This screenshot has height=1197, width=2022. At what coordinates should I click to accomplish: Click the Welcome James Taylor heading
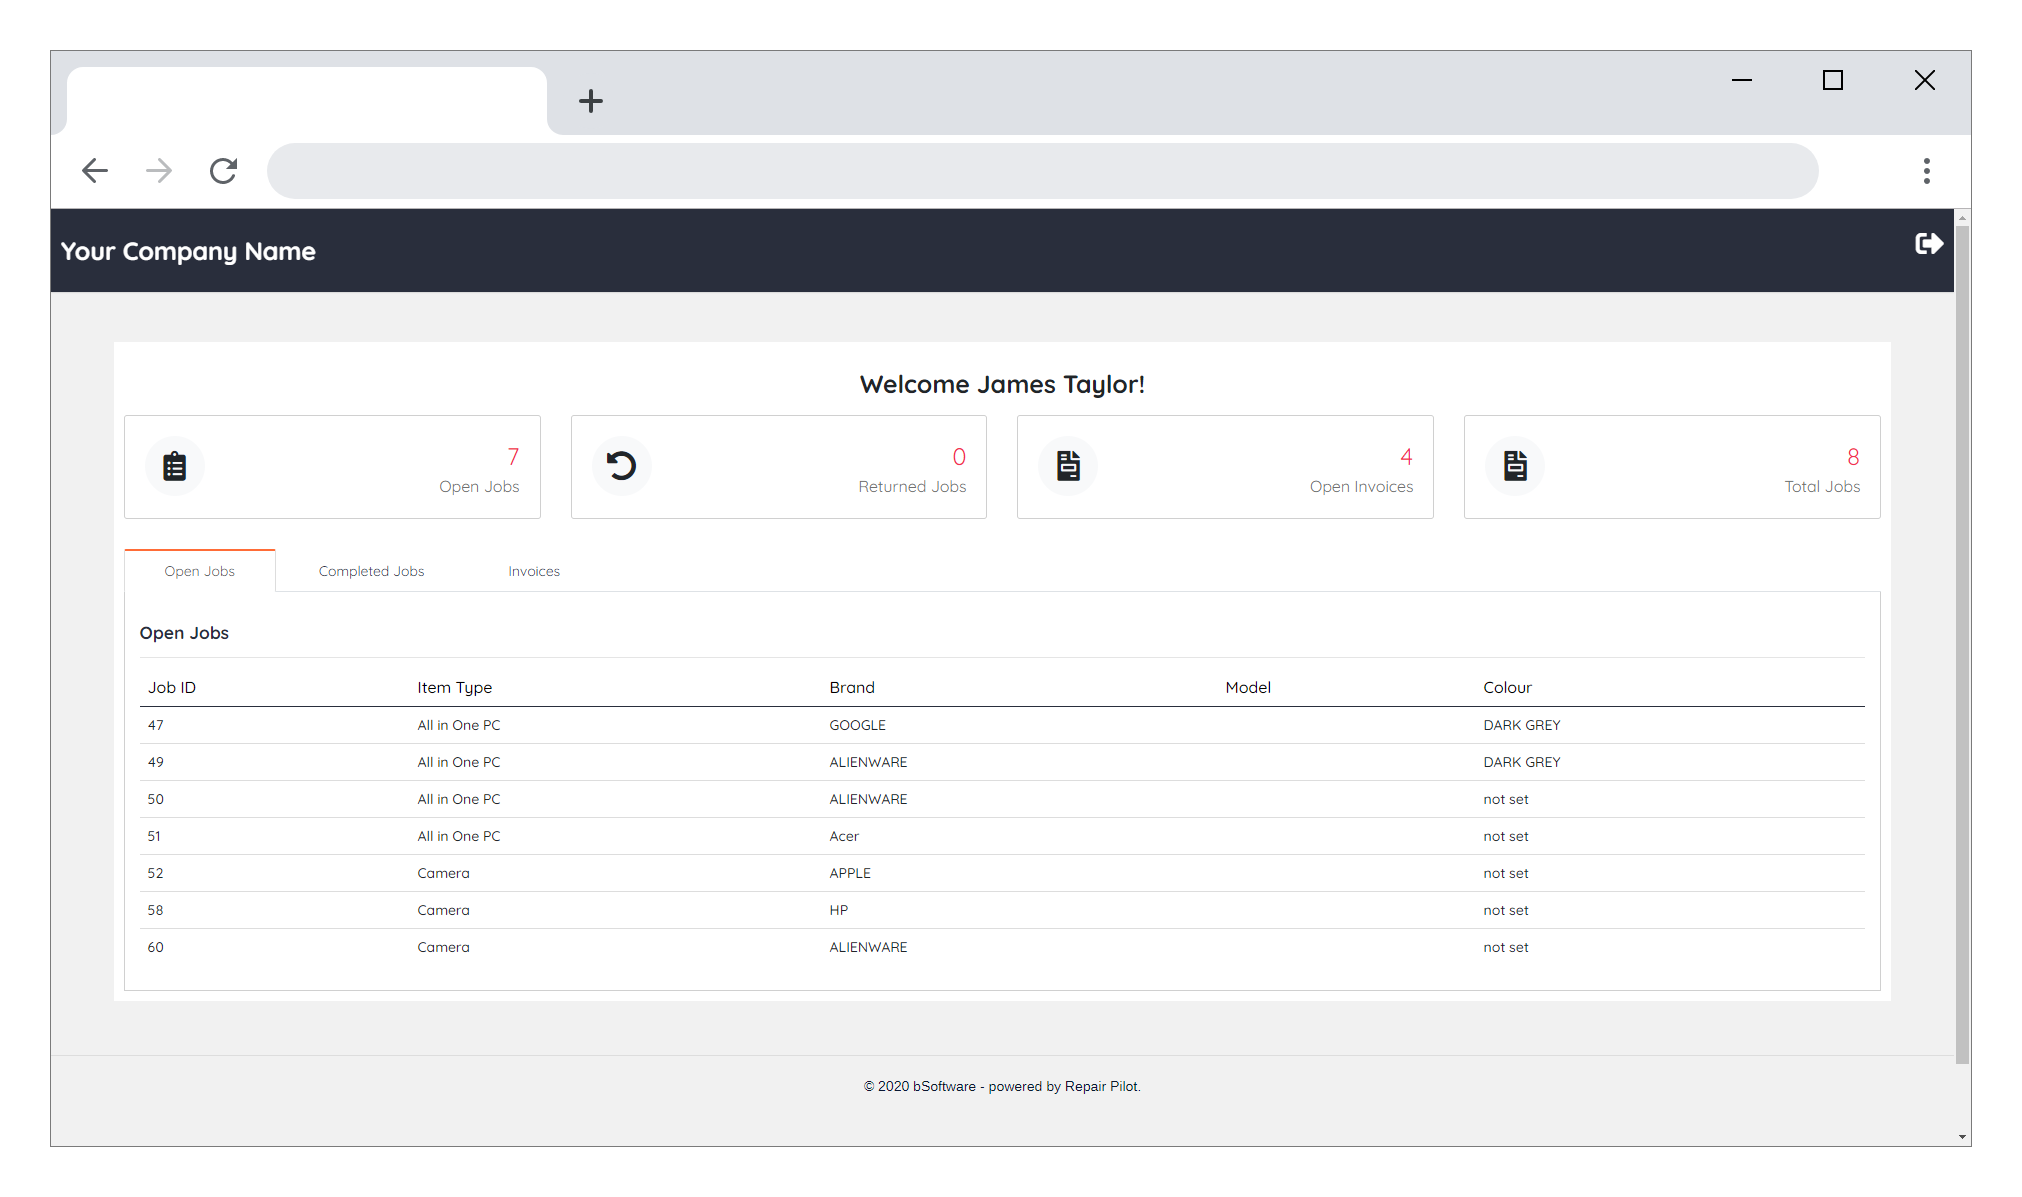[x=1002, y=385]
